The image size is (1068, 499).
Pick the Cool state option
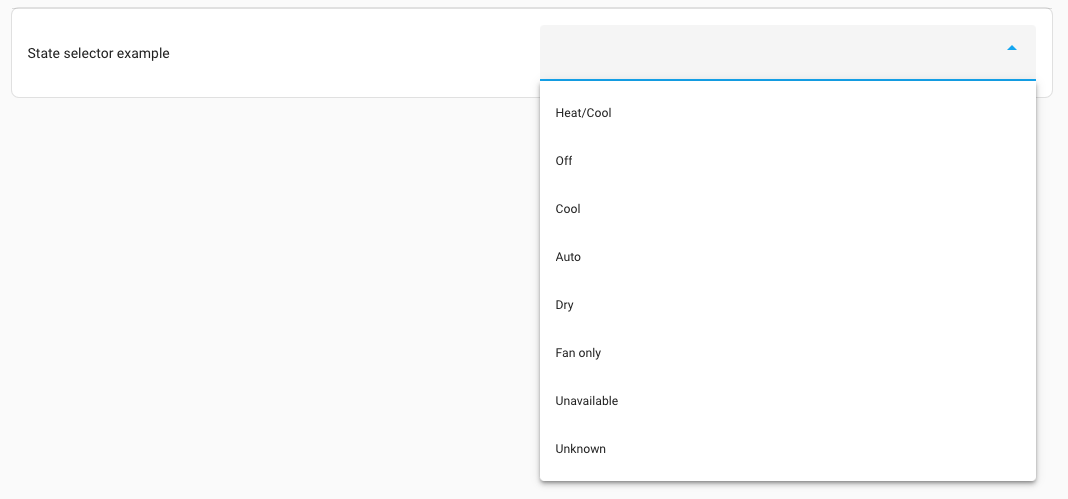(x=568, y=209)
